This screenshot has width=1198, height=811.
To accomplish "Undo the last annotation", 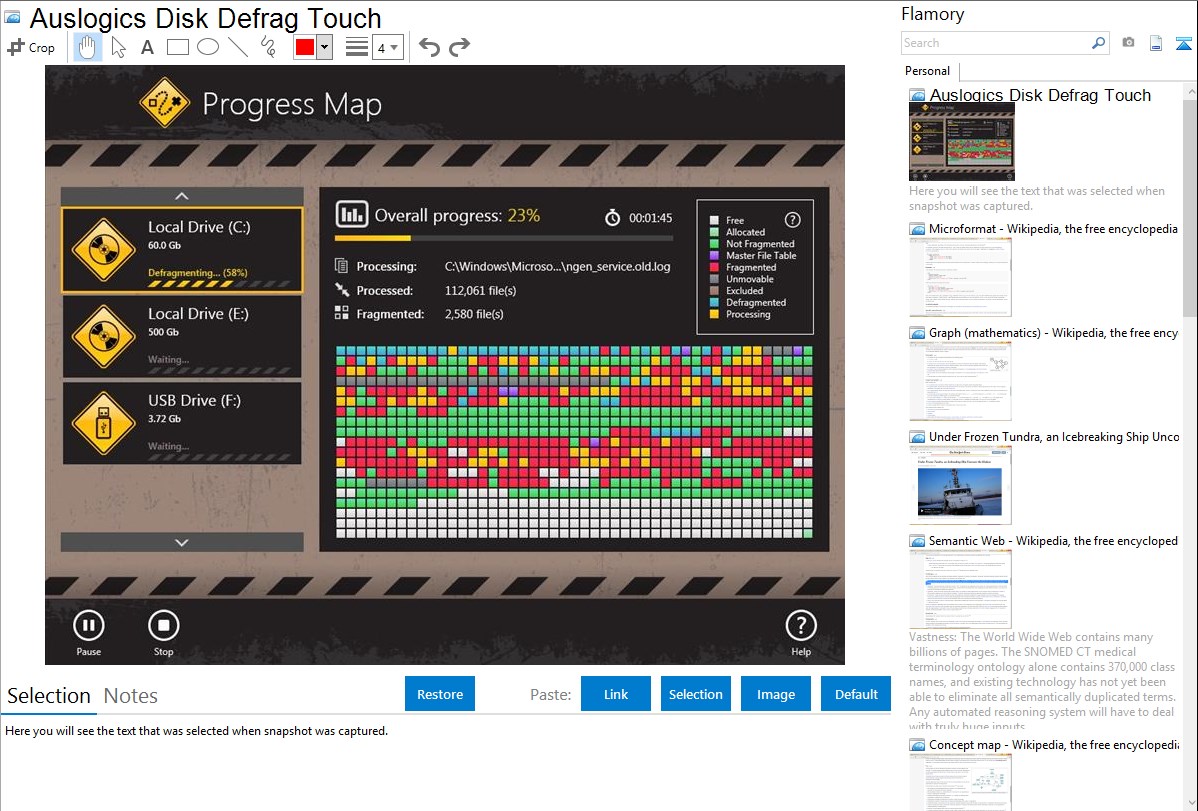I will tap(429, 47).
